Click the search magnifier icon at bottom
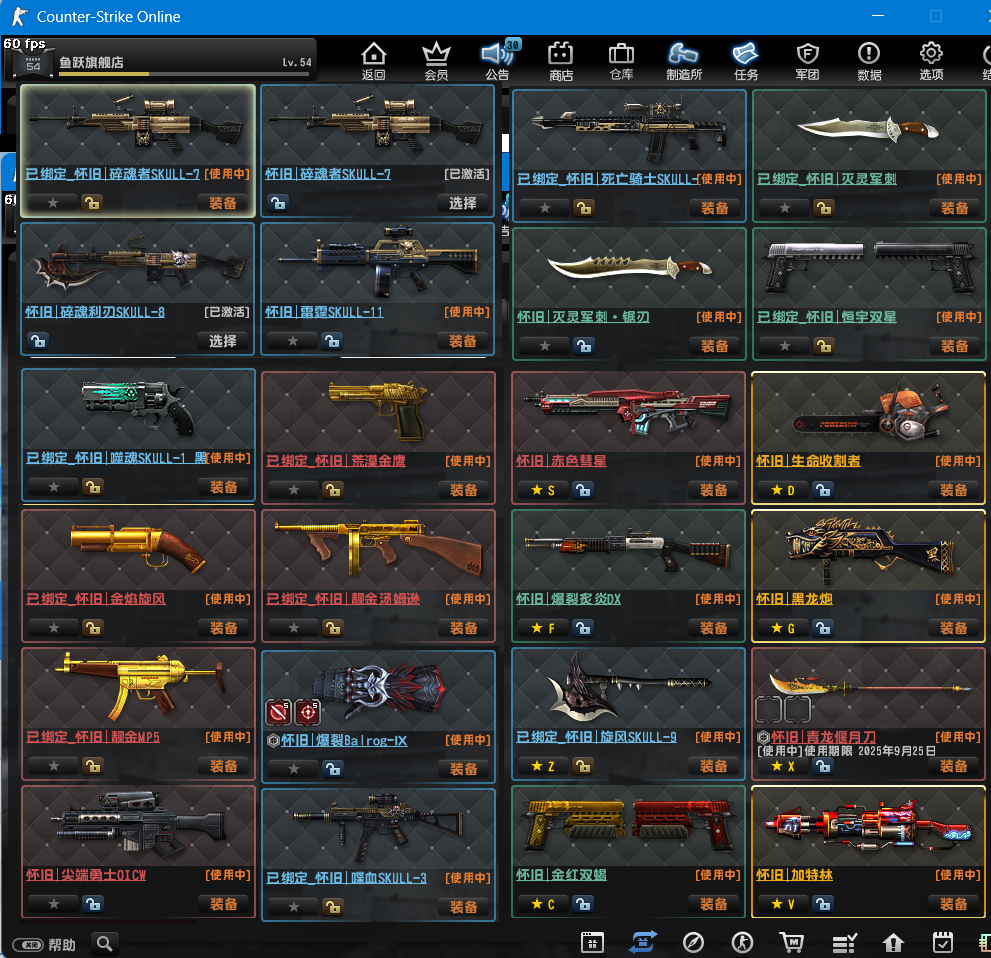 [x=105, y=944]
